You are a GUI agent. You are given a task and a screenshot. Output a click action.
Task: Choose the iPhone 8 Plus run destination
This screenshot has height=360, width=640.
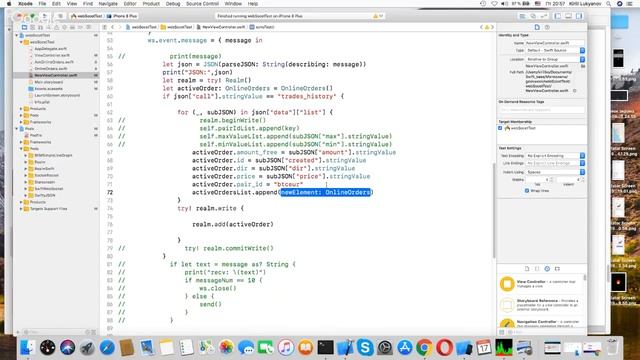[x=122, y=16]
